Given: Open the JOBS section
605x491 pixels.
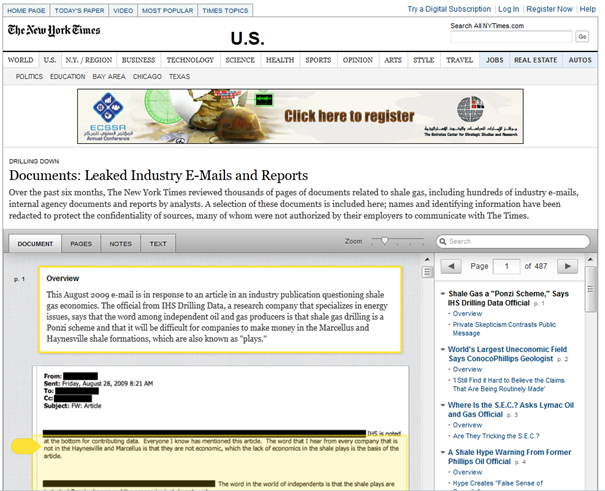Looking at the screenshot, I should 495,60.
